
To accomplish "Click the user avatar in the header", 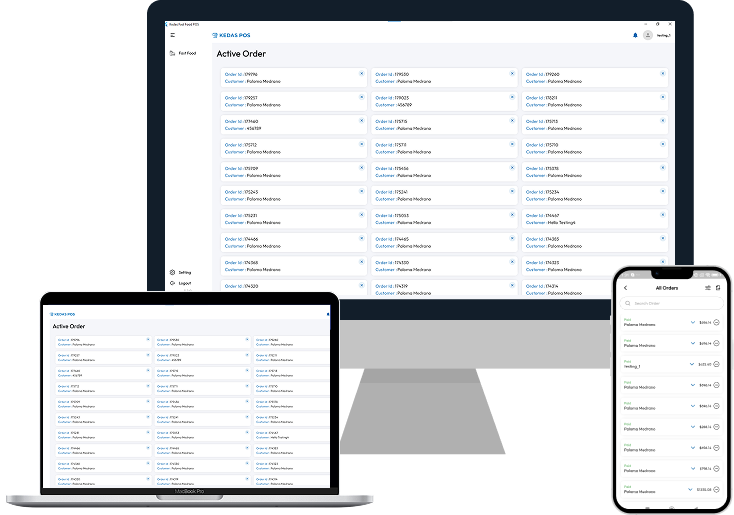I will coord(648,35).
